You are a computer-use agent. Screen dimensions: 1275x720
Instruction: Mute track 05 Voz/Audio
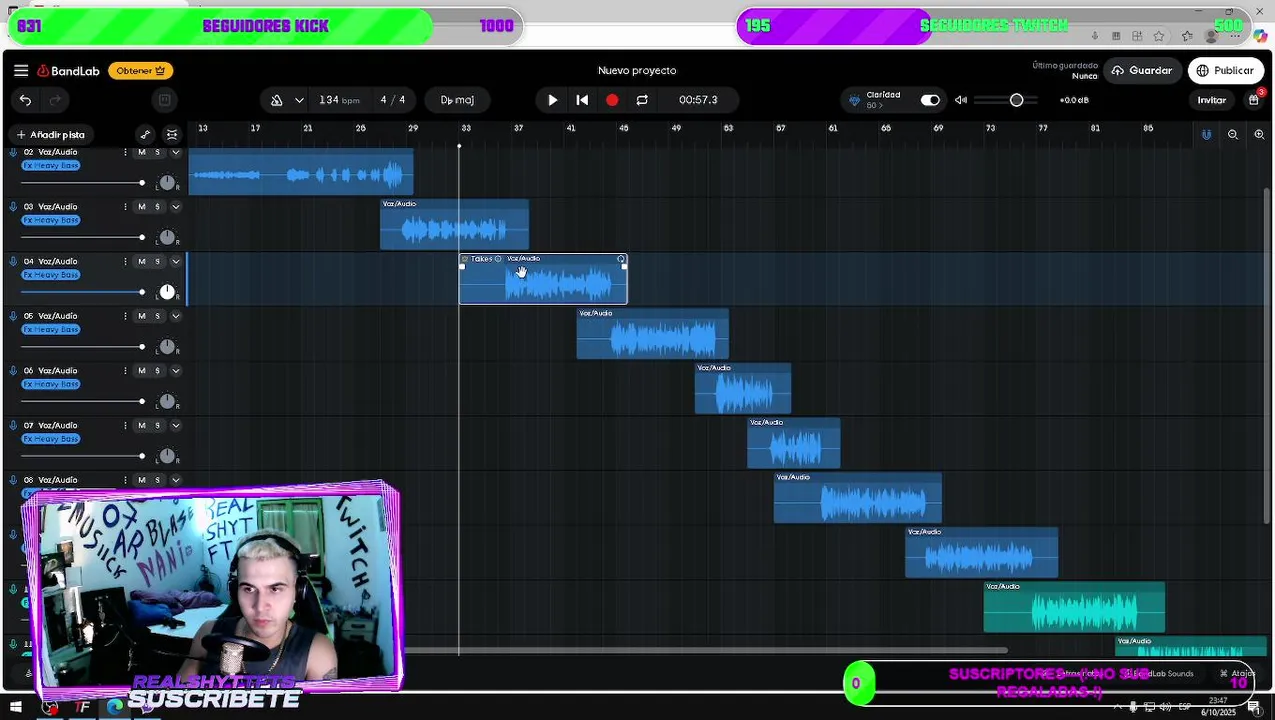141,316
